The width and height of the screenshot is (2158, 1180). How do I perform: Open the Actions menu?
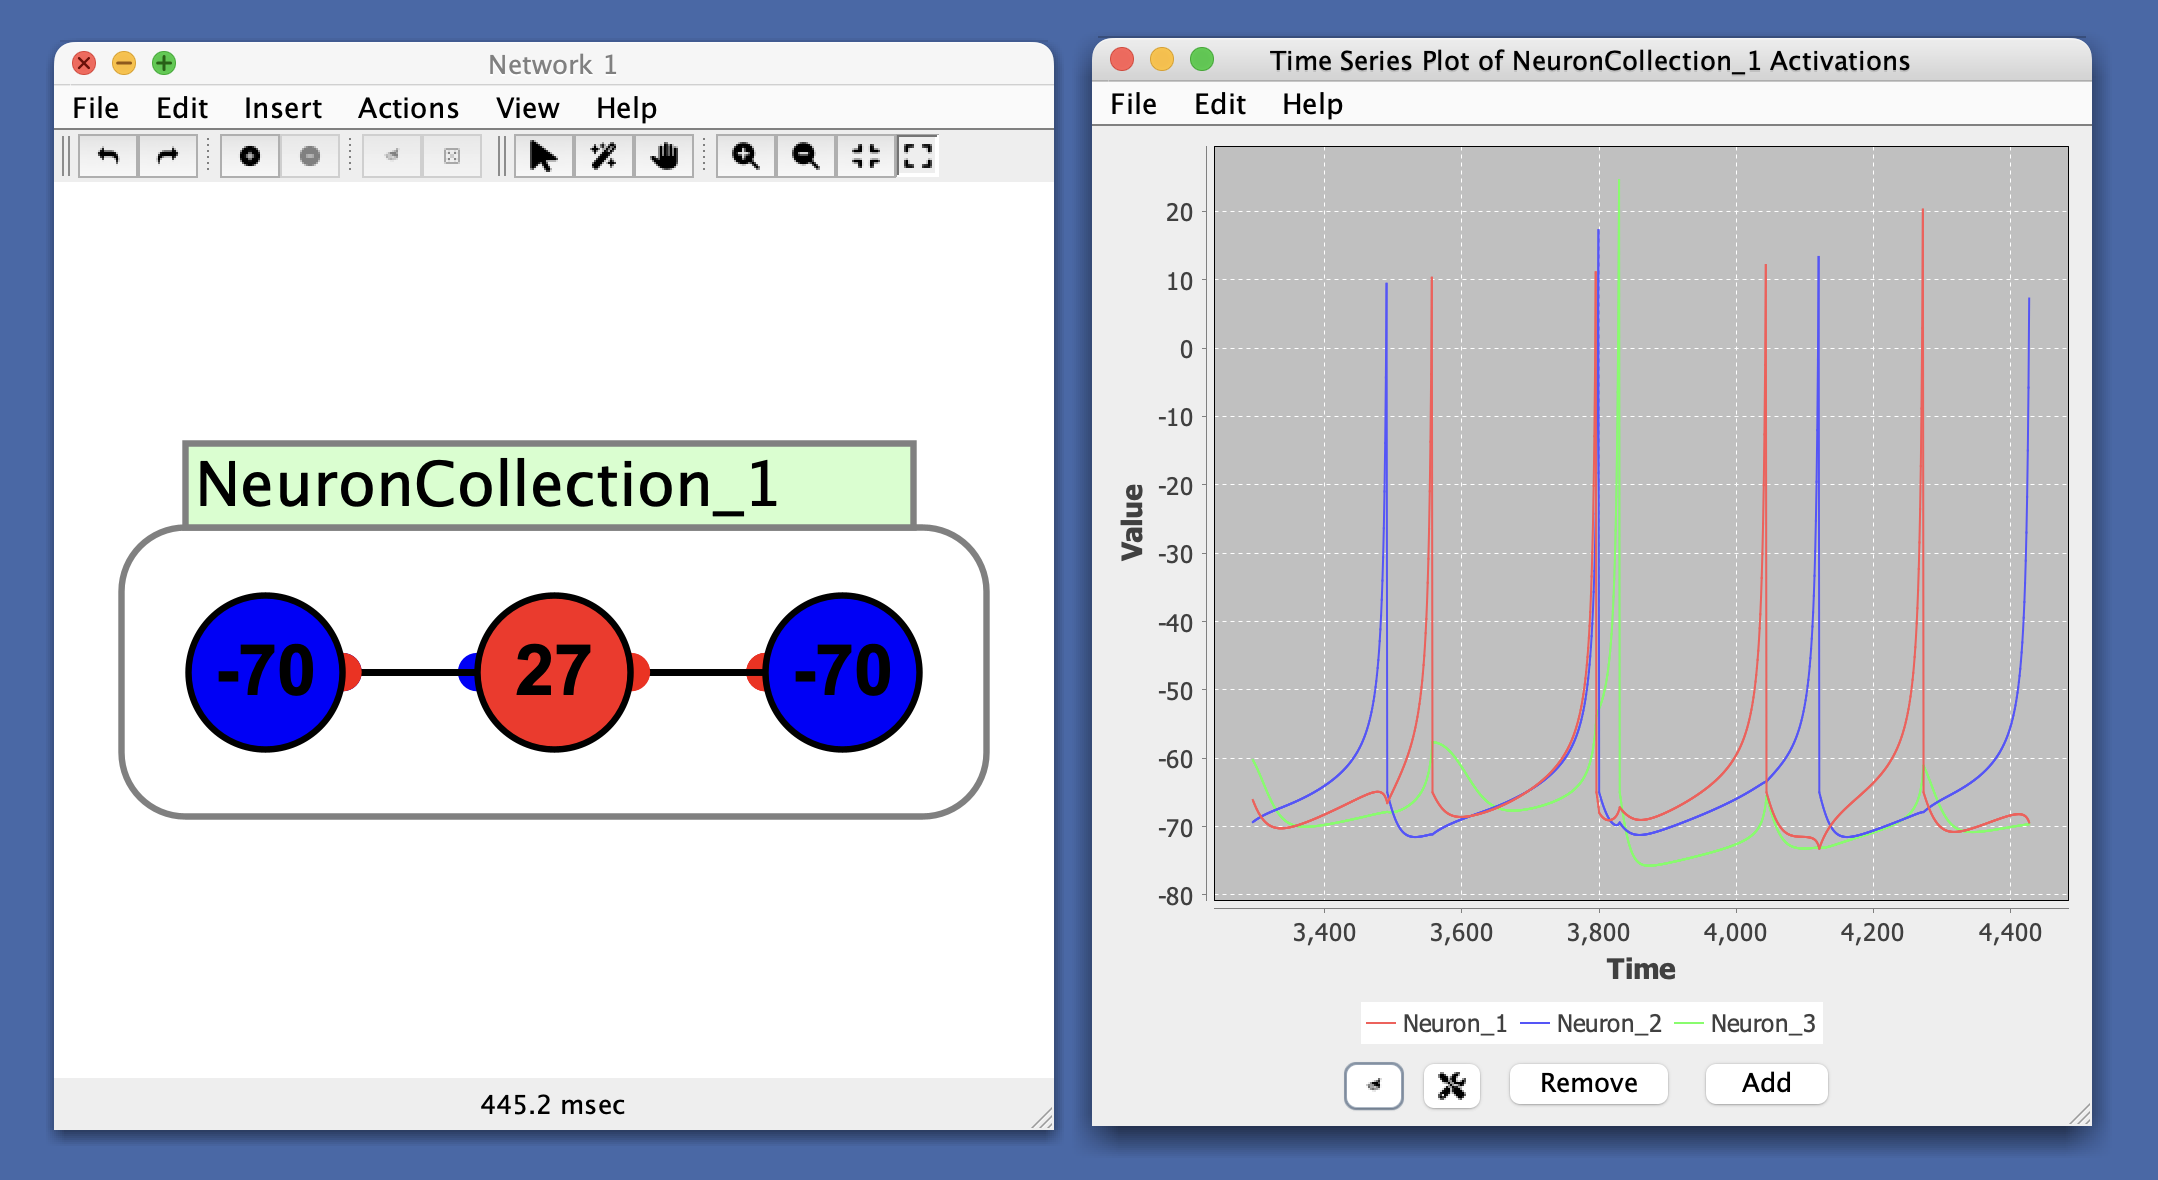click(x=408, y=108)
